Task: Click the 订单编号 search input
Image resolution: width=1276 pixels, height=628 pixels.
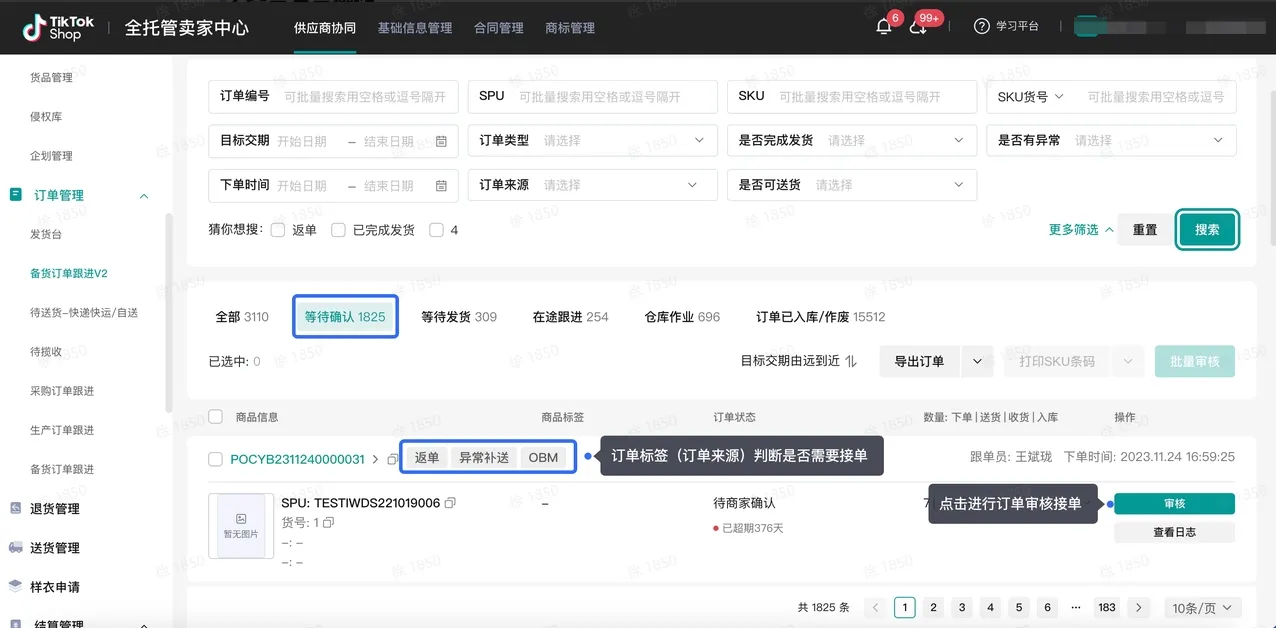Action: click(333, 97)
